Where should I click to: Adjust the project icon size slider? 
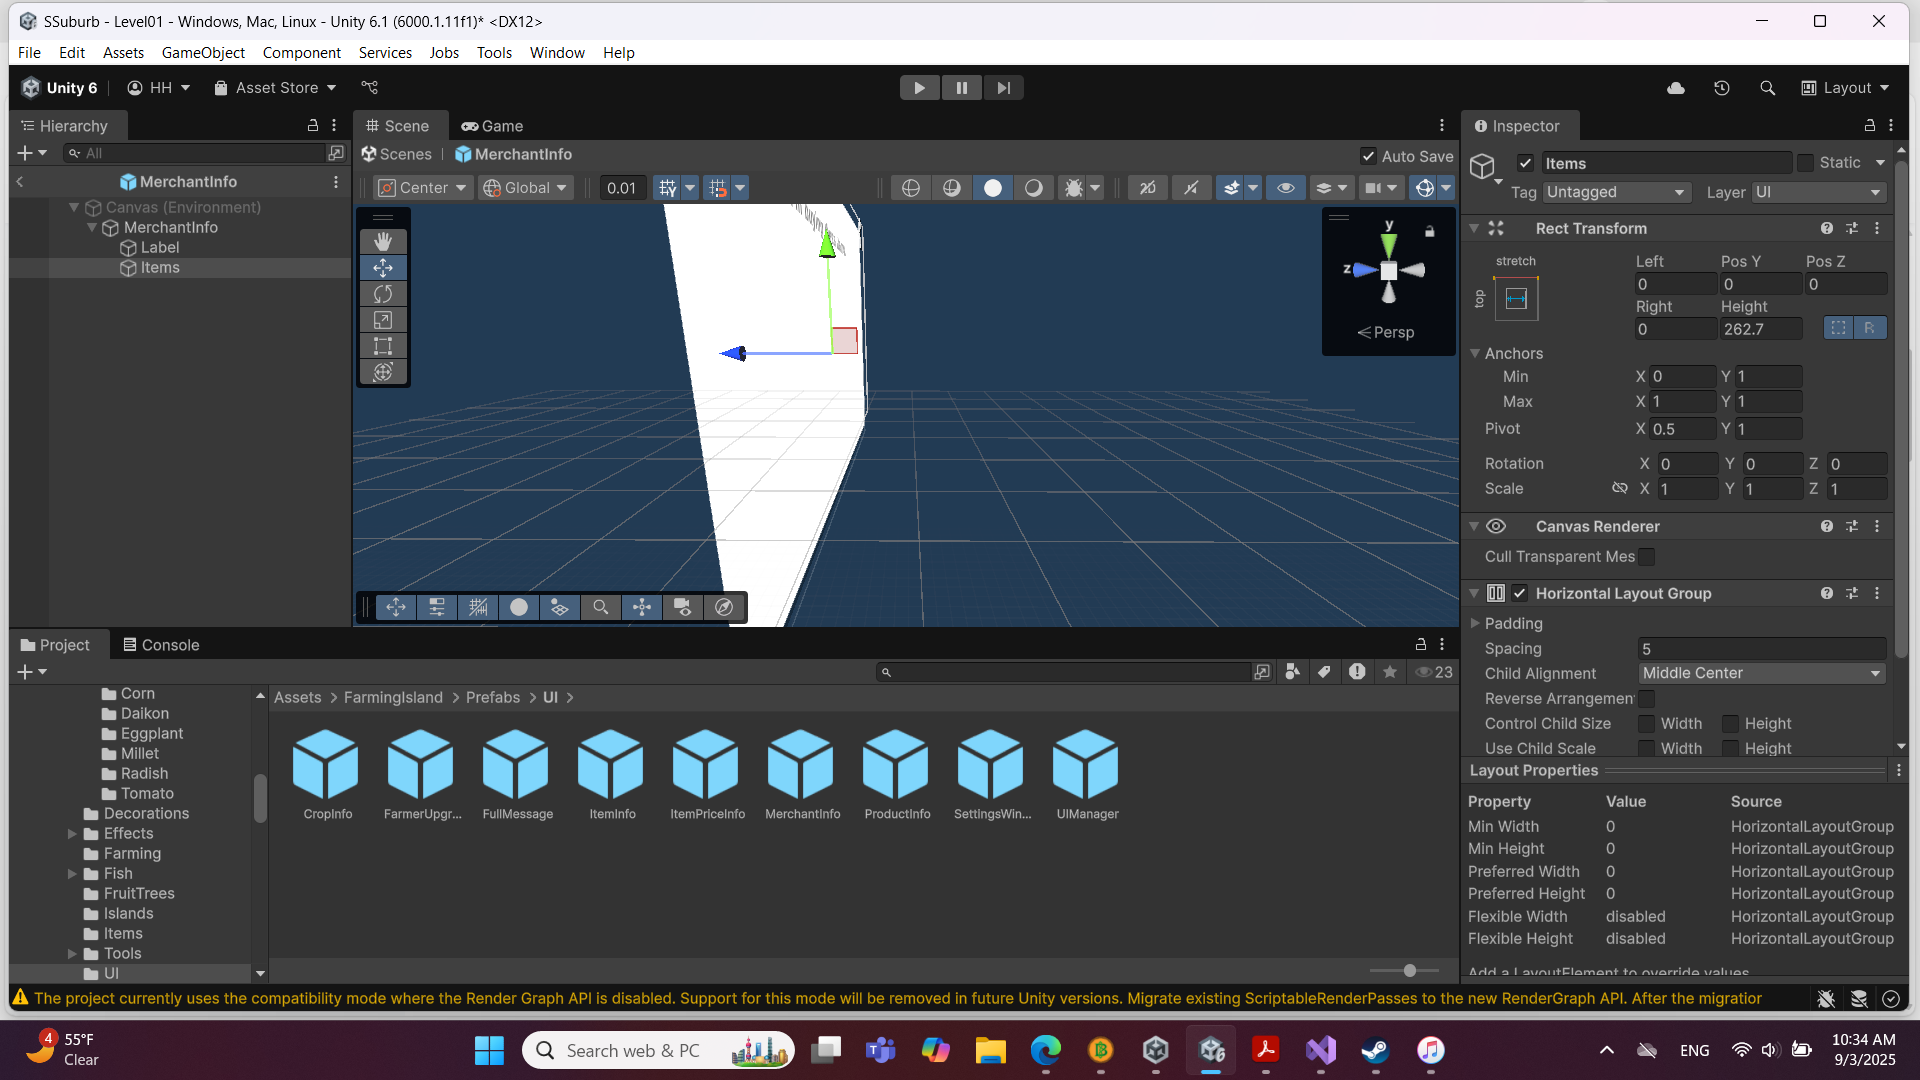coord(1409,970)
